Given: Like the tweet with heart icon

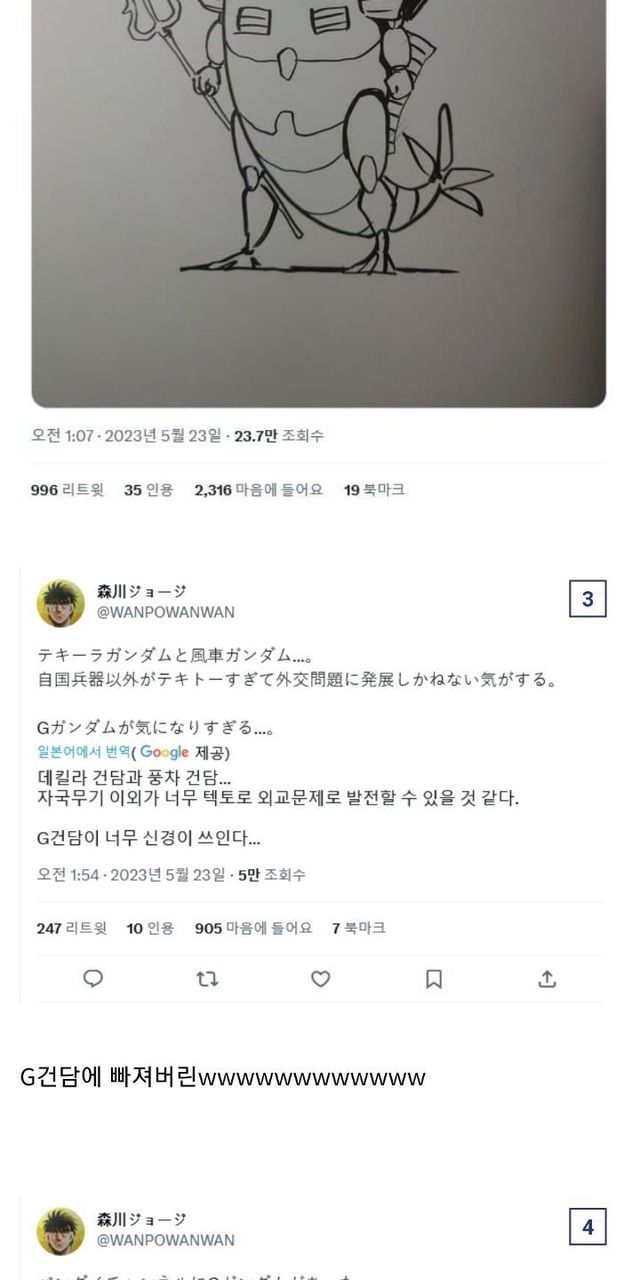Looking at the screenshot, I should [x=320, y=979].
